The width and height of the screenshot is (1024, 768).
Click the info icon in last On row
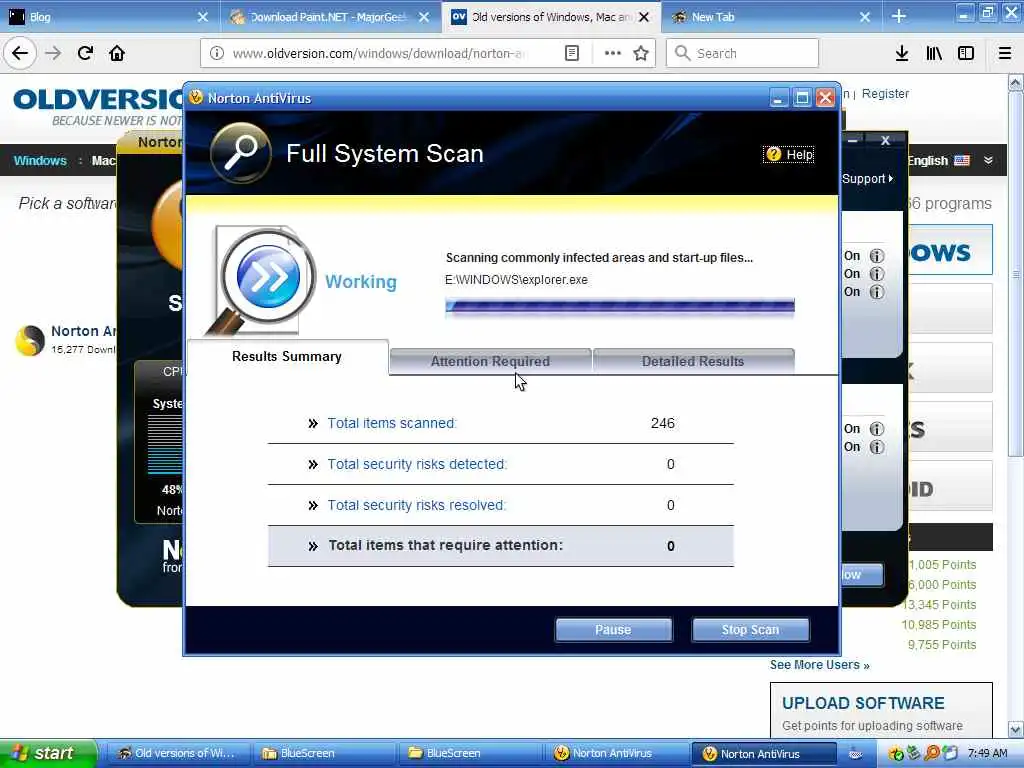(x=877, y=447)
